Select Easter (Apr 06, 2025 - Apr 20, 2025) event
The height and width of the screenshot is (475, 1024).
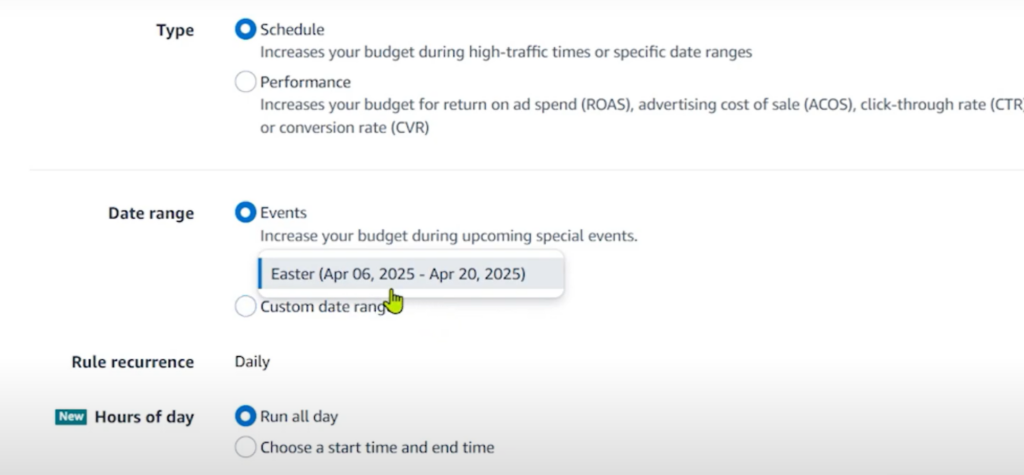(398, 274)
